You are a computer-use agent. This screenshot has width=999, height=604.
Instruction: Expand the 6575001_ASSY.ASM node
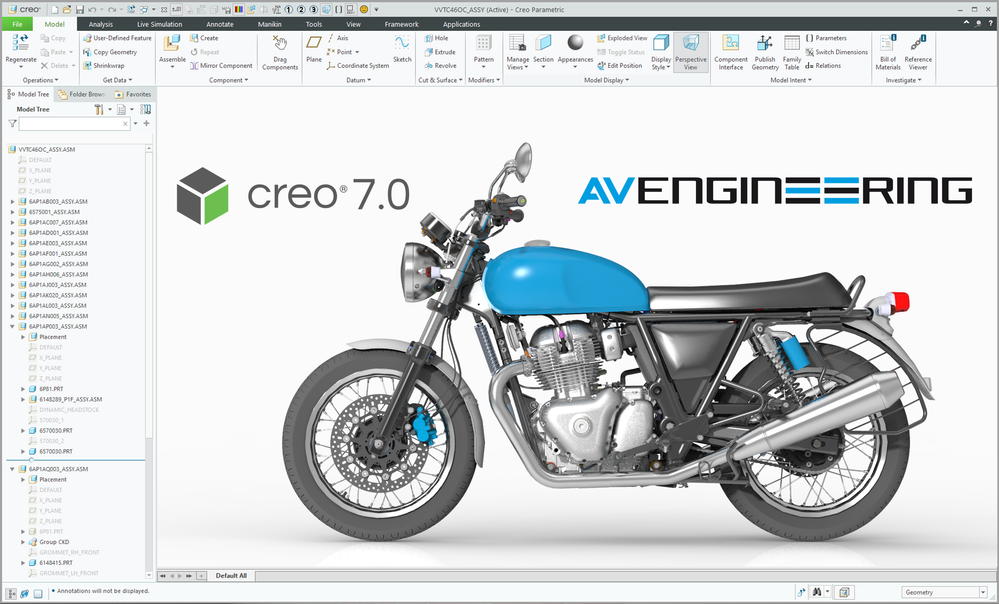pyautogui.click(x=12, y=212)
